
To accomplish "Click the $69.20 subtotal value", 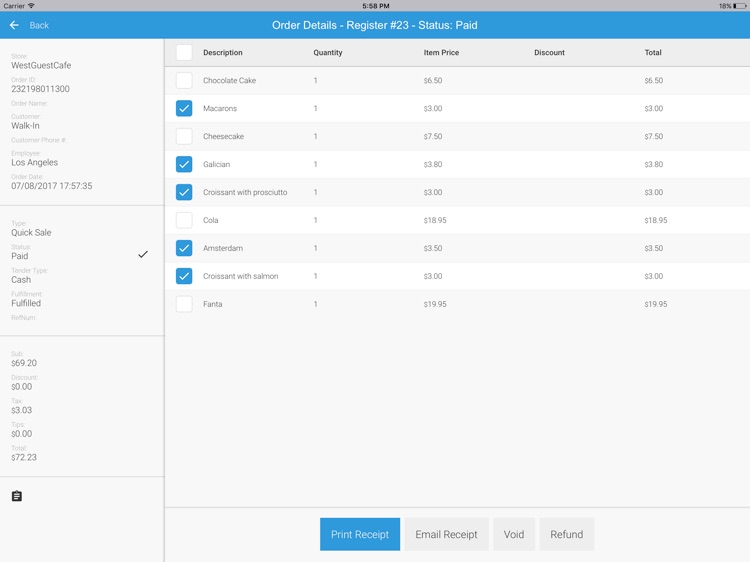I will [x=24, y=363].
